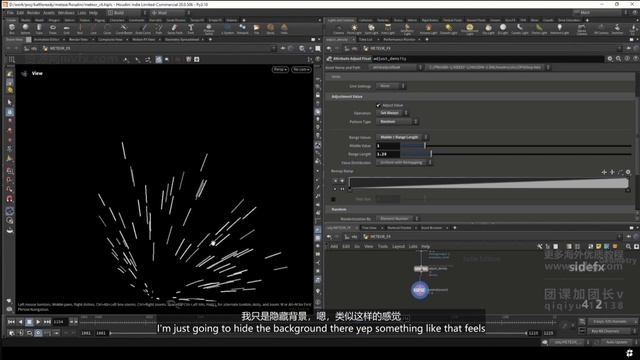Open the Range Values dropdown

click(402, 137)
